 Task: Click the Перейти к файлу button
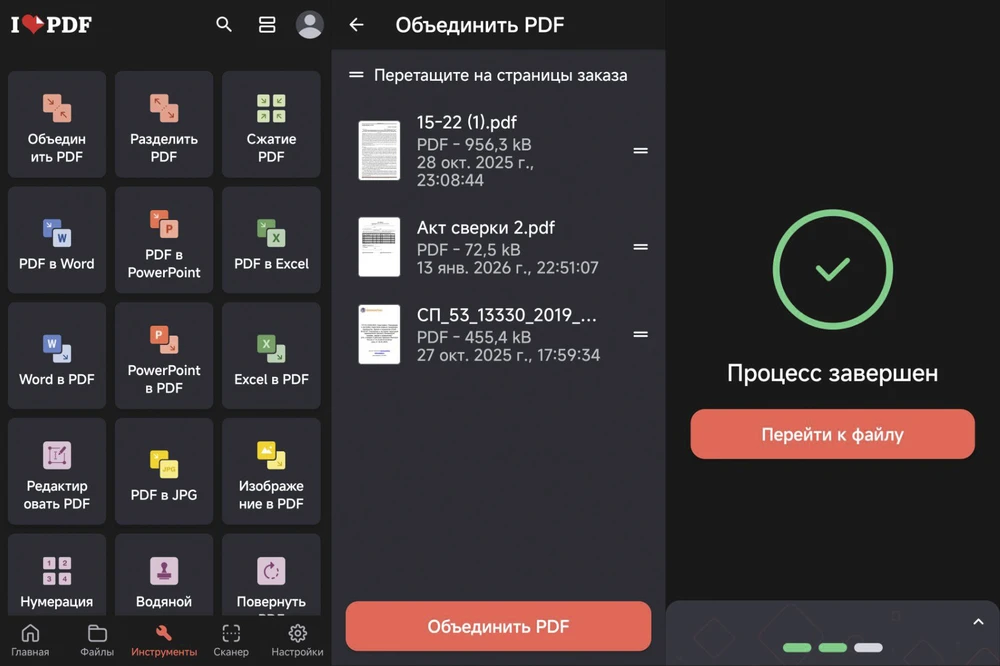(832, 435)
